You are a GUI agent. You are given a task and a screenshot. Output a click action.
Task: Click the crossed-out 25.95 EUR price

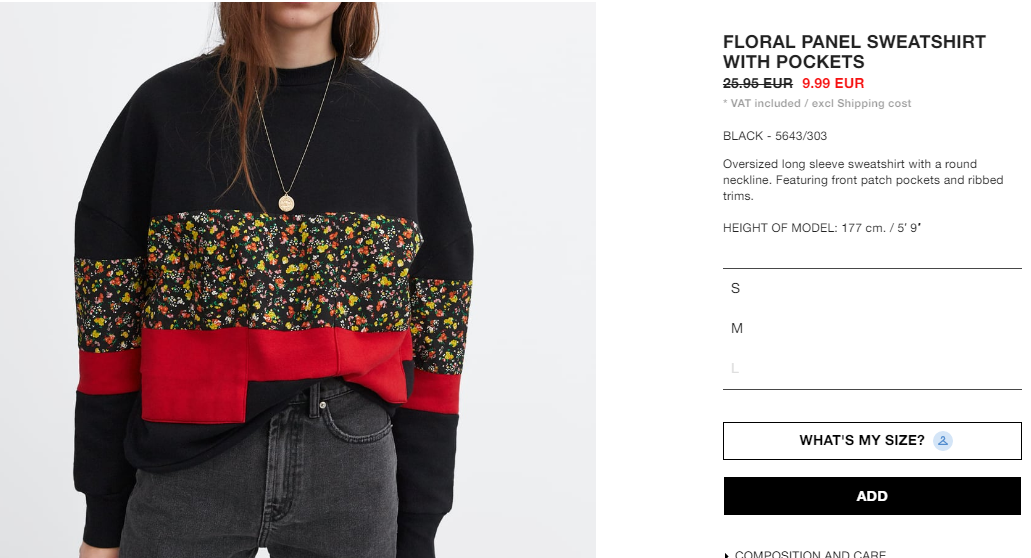[757, 83]
